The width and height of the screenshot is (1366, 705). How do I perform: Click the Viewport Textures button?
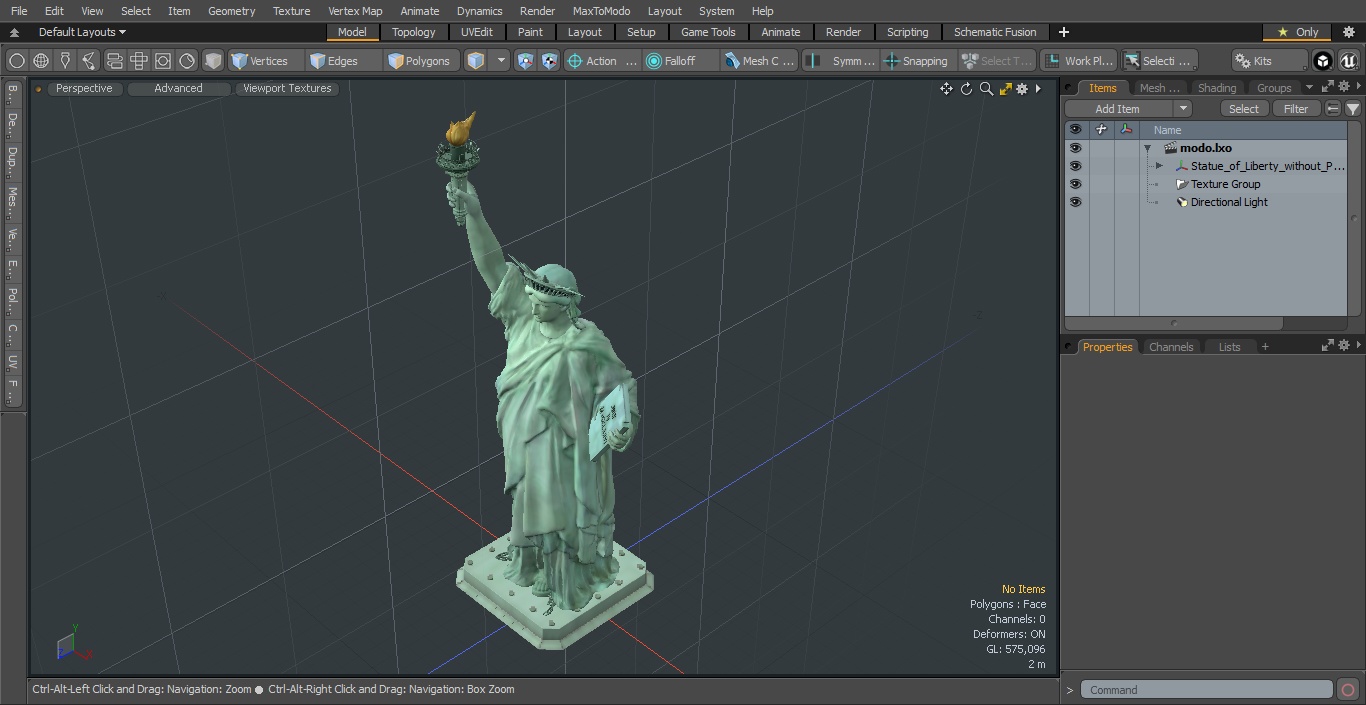(x=287, y=88)
